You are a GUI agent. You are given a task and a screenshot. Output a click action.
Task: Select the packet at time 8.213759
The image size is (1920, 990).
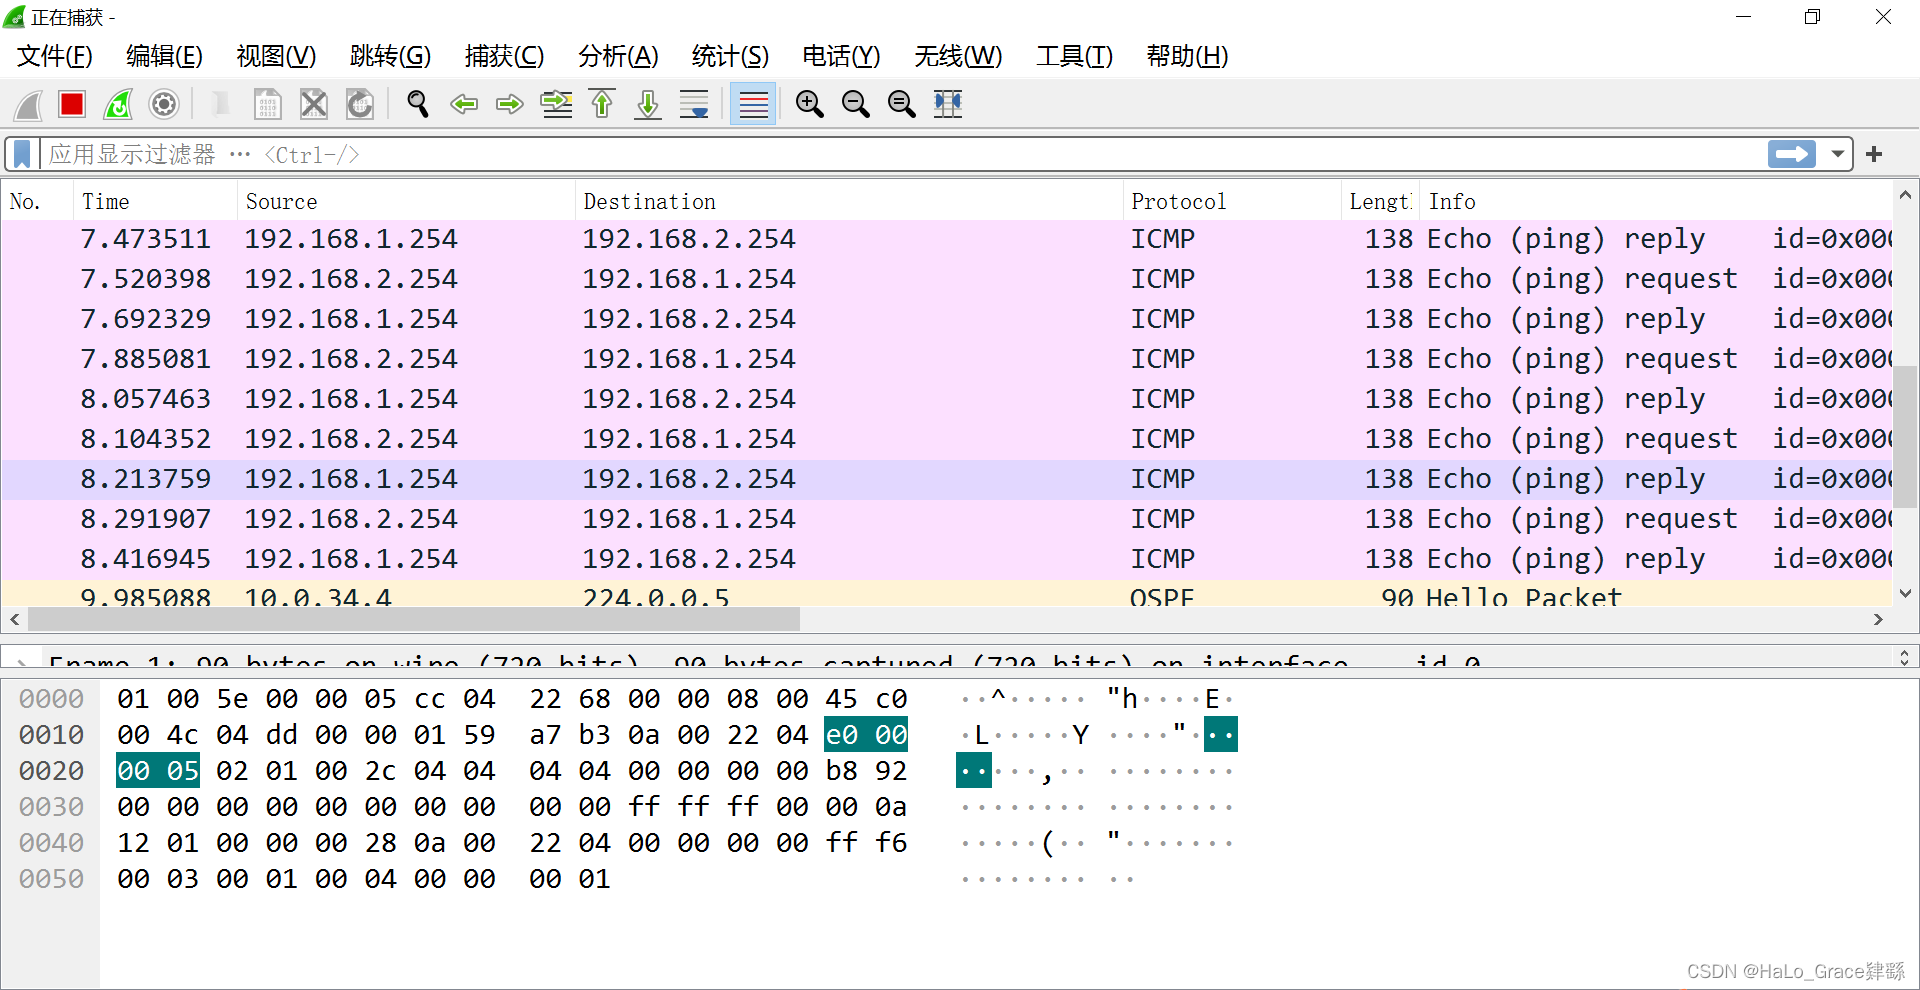click(947, 479)
